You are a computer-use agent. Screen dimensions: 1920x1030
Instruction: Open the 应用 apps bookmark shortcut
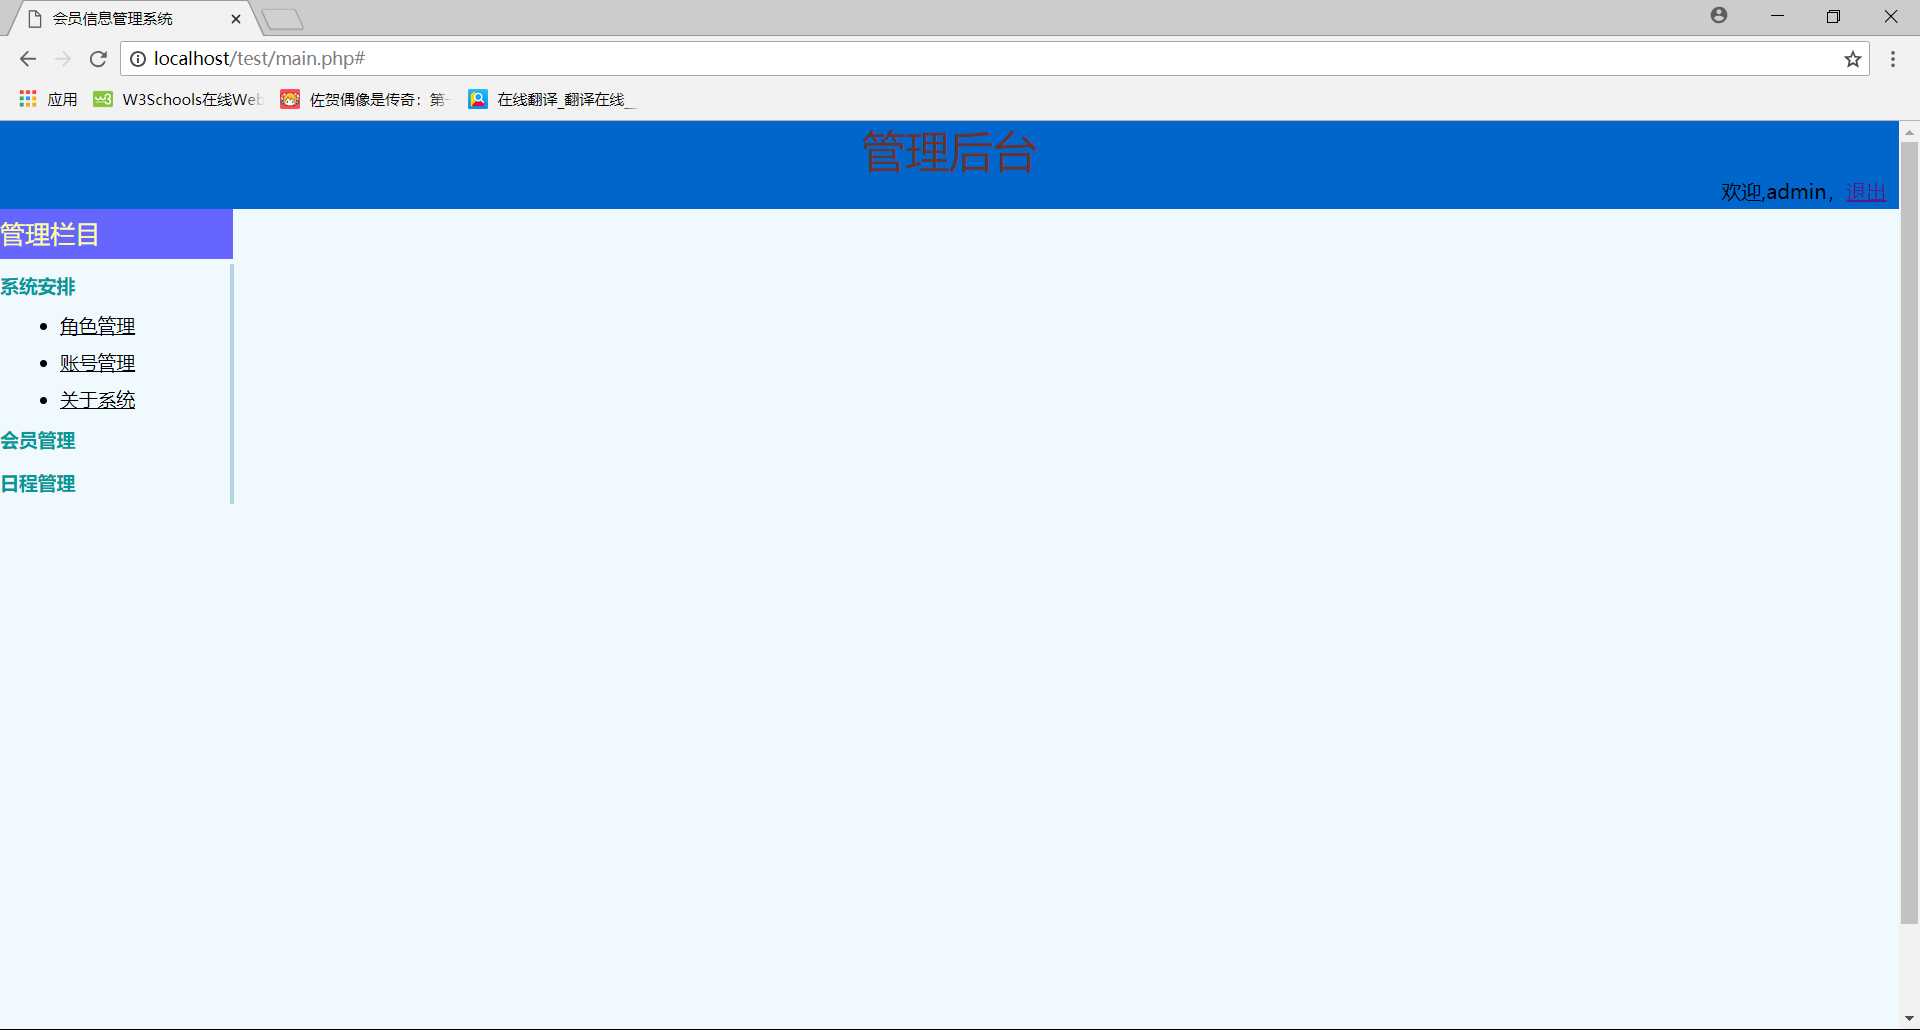point(48,99)
